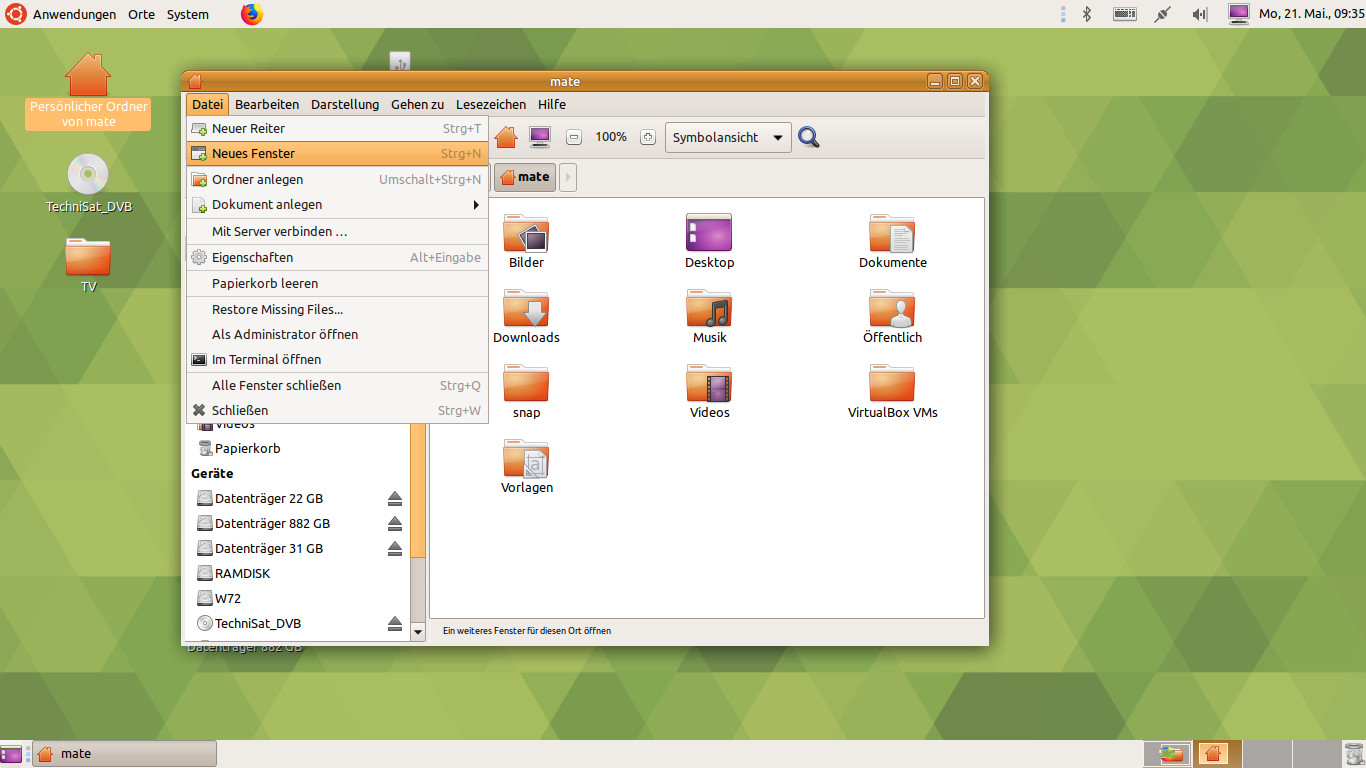Open the Lesezeichen menu

[491, 104]
